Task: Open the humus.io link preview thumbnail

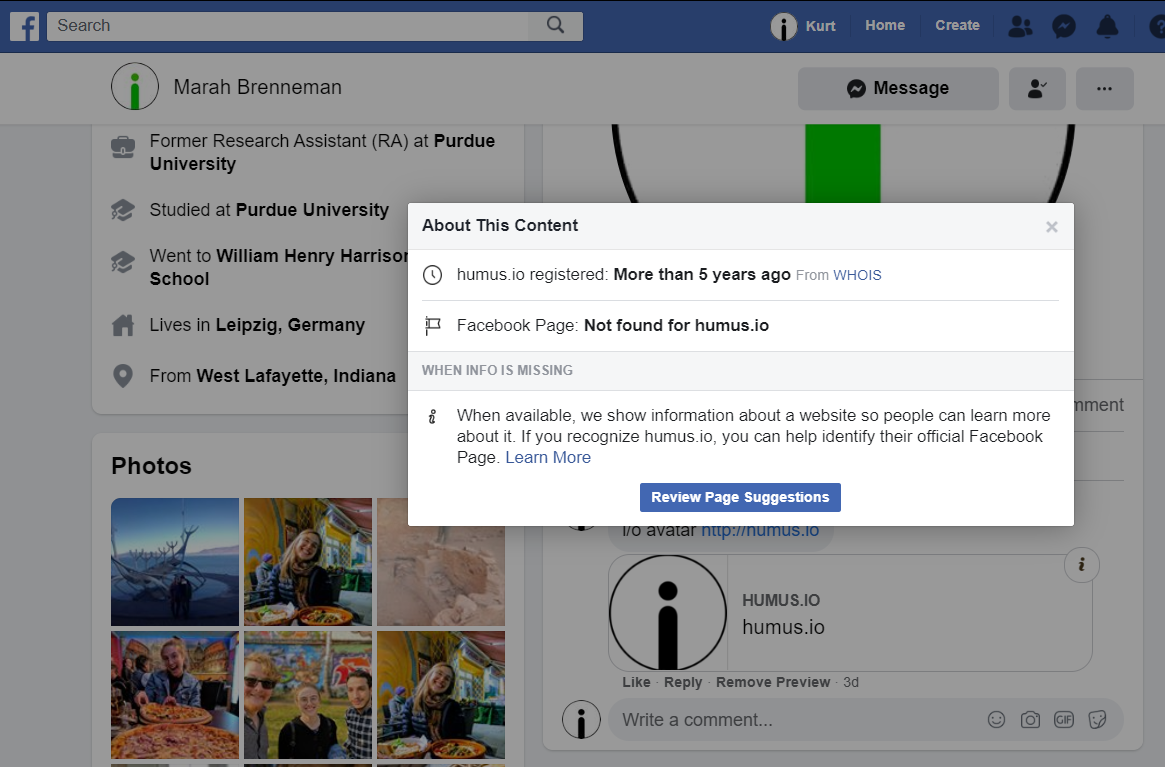Action: click(x=668, y=612)
